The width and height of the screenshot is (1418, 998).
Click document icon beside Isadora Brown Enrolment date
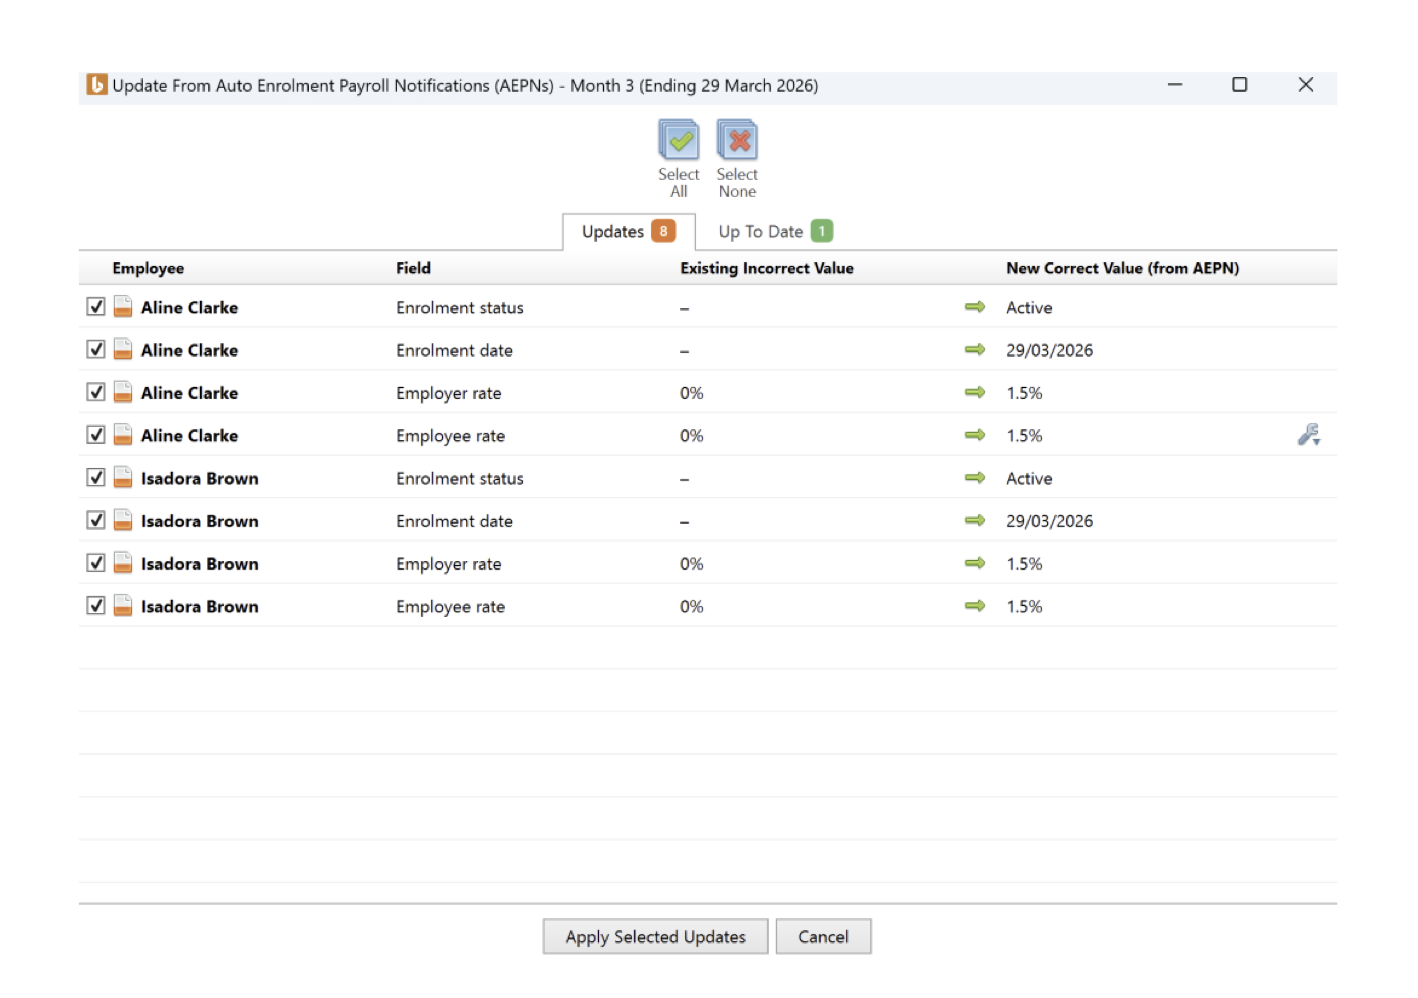tap(122, 520)
